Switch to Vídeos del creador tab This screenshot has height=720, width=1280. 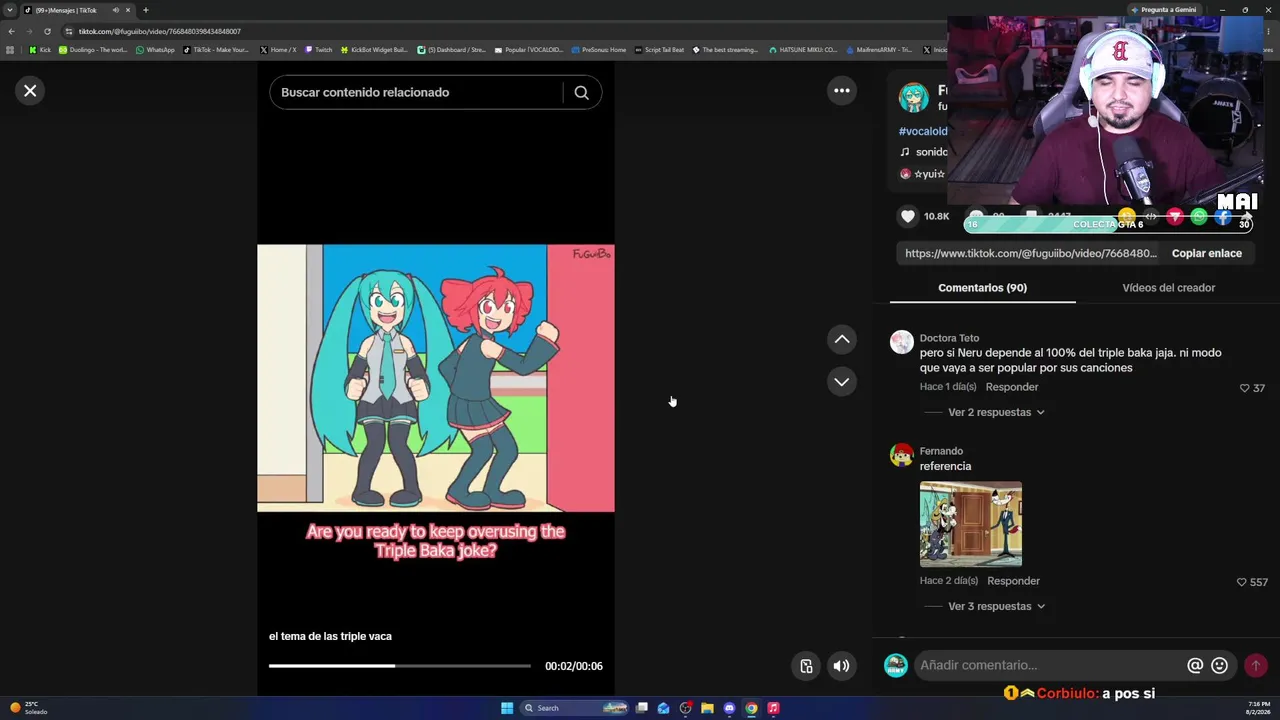pyautogui.click(x=1168, y=288)
